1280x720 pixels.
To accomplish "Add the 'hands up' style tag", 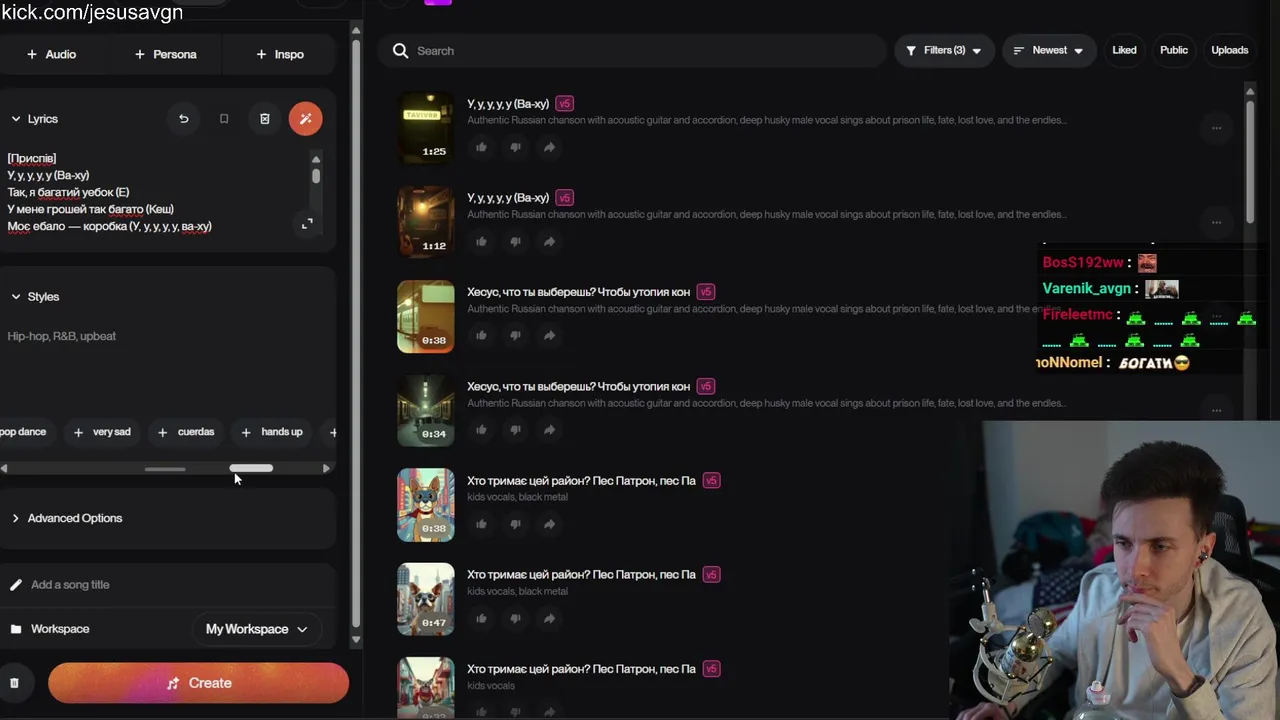I will click(272, 432).
